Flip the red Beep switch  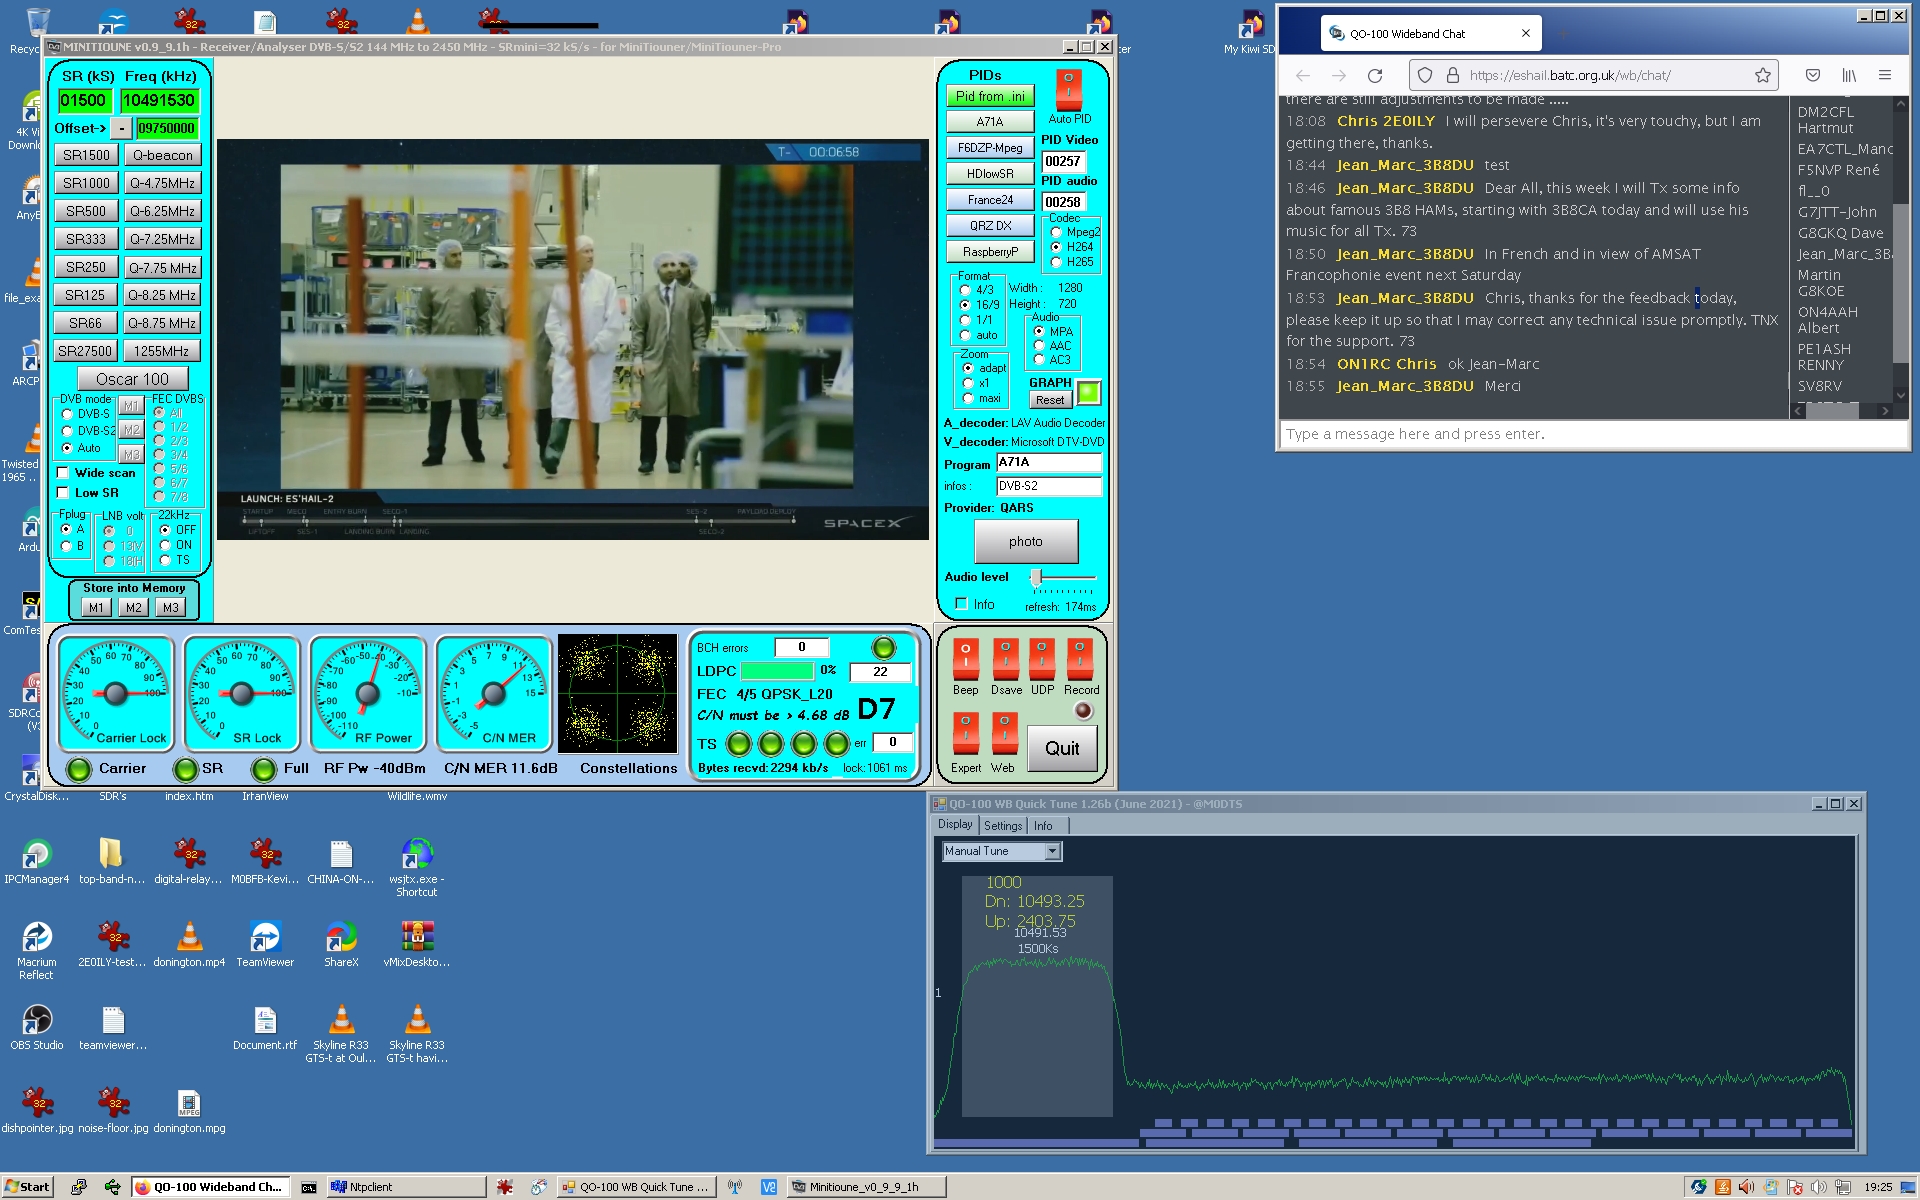tap(966, 660)
